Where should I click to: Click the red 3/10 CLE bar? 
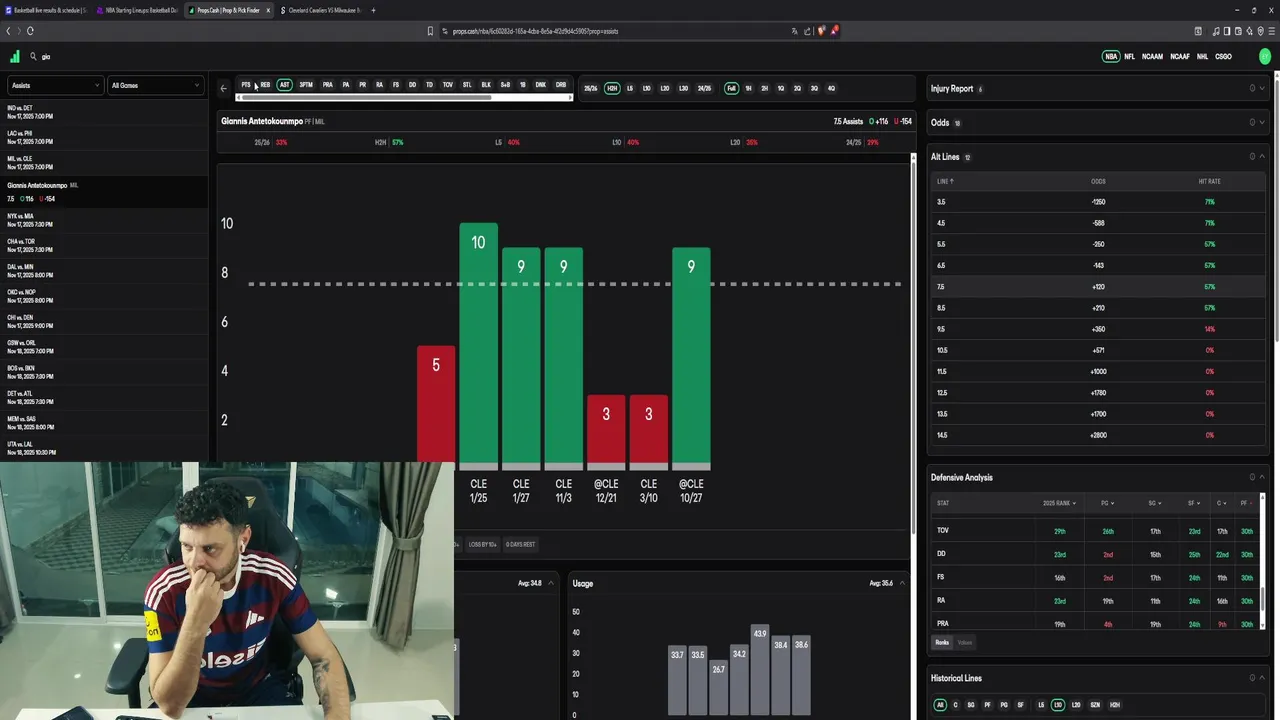click(648, 432)
